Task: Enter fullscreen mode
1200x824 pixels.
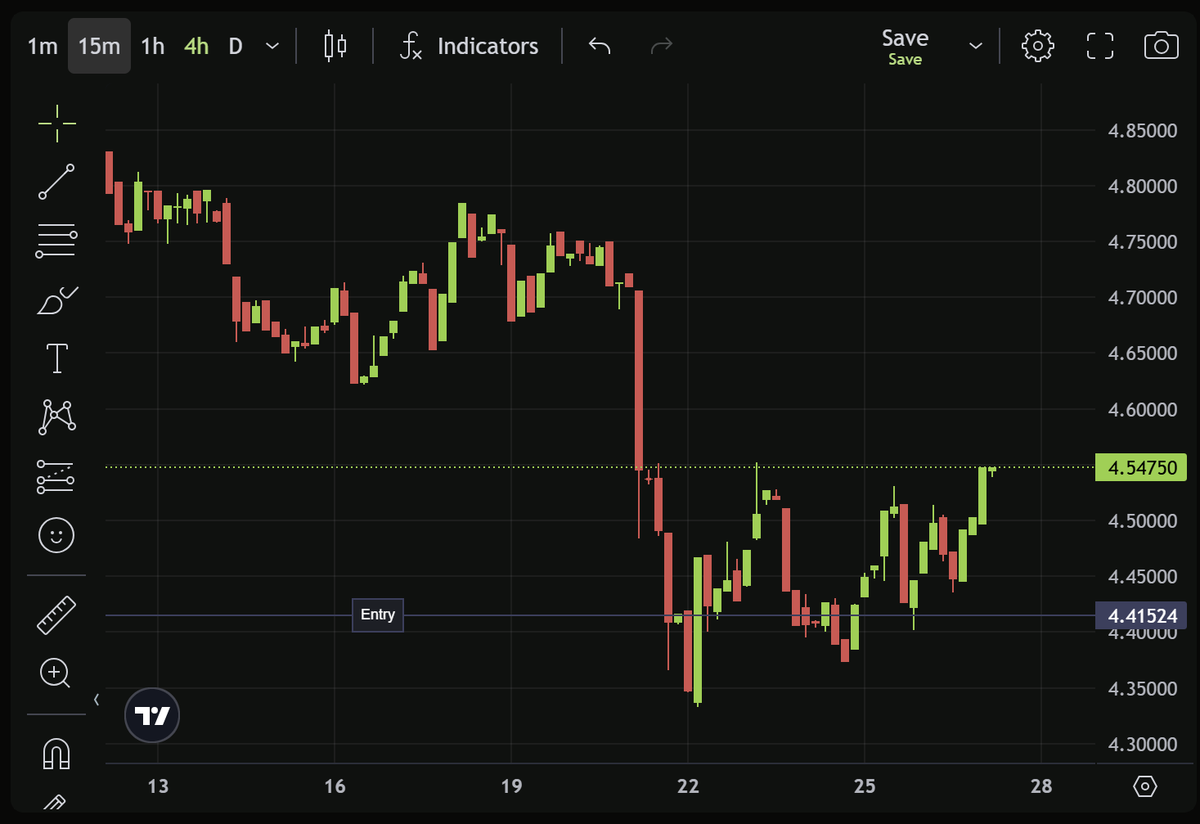Action: point(1100,46)
